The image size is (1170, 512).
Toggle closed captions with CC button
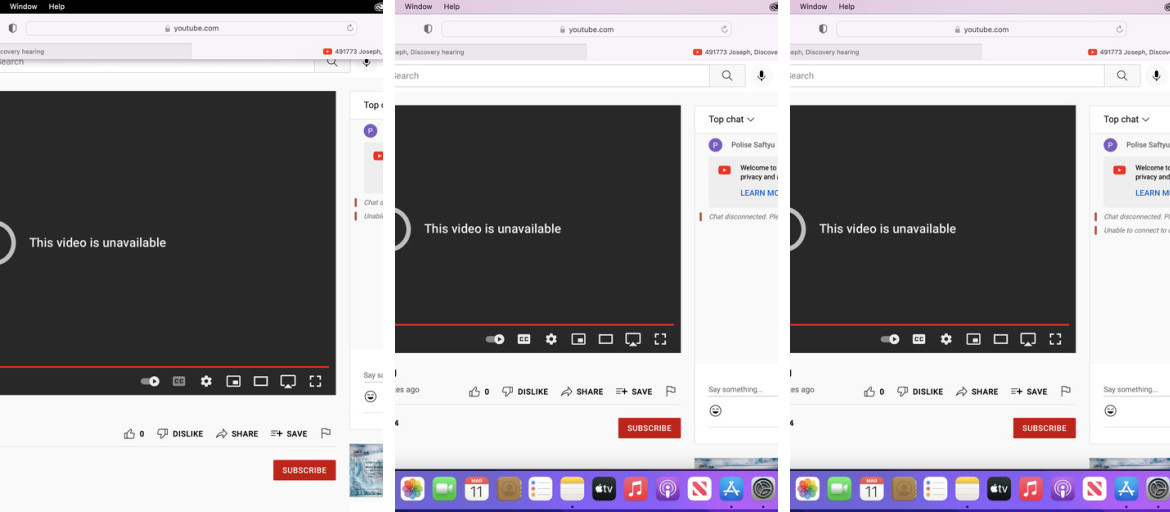click(x=524, y=339)
